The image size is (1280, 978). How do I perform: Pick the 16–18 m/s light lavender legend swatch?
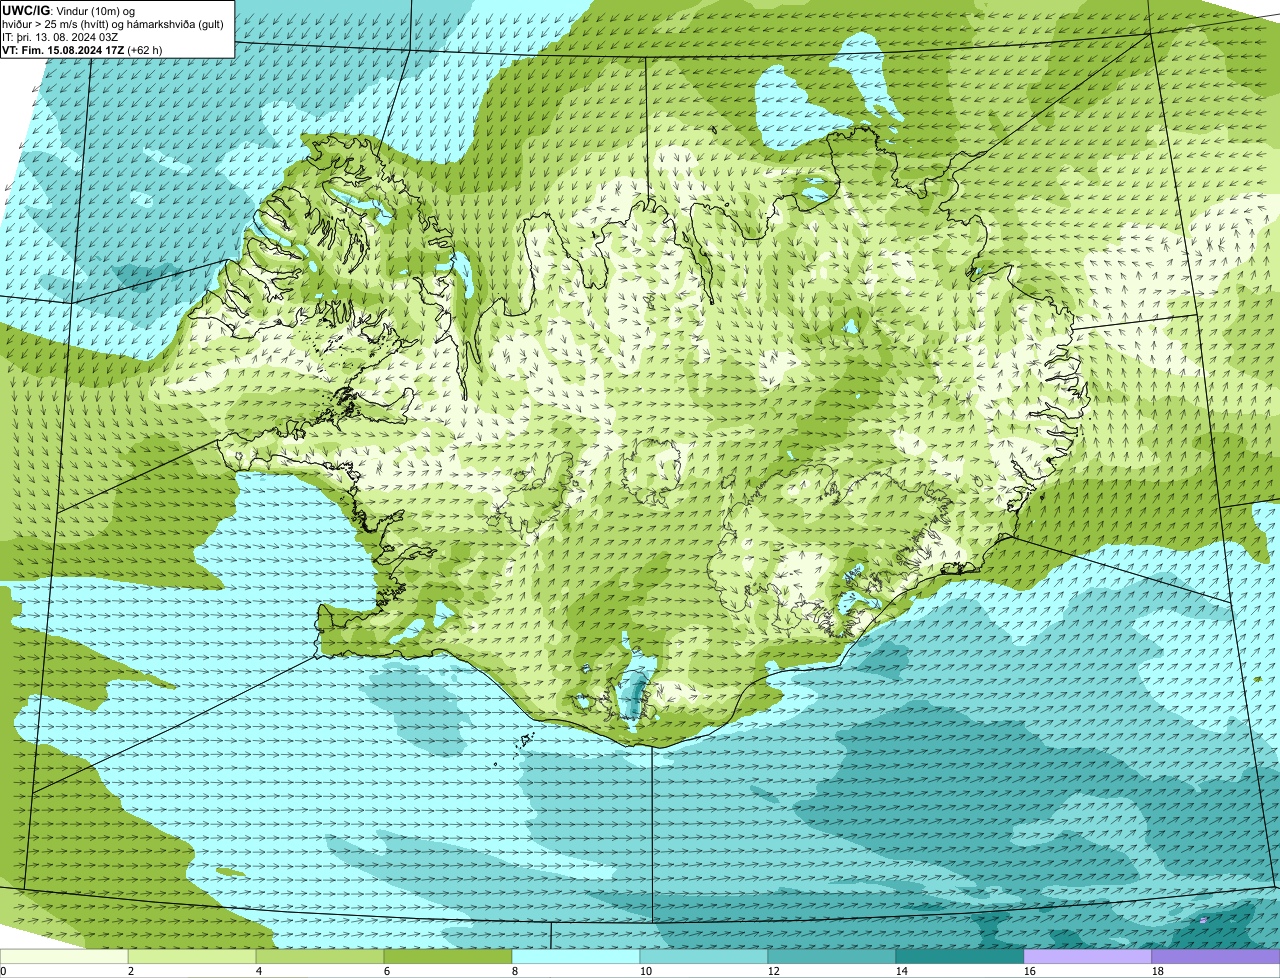click(x=1088, y=956)
